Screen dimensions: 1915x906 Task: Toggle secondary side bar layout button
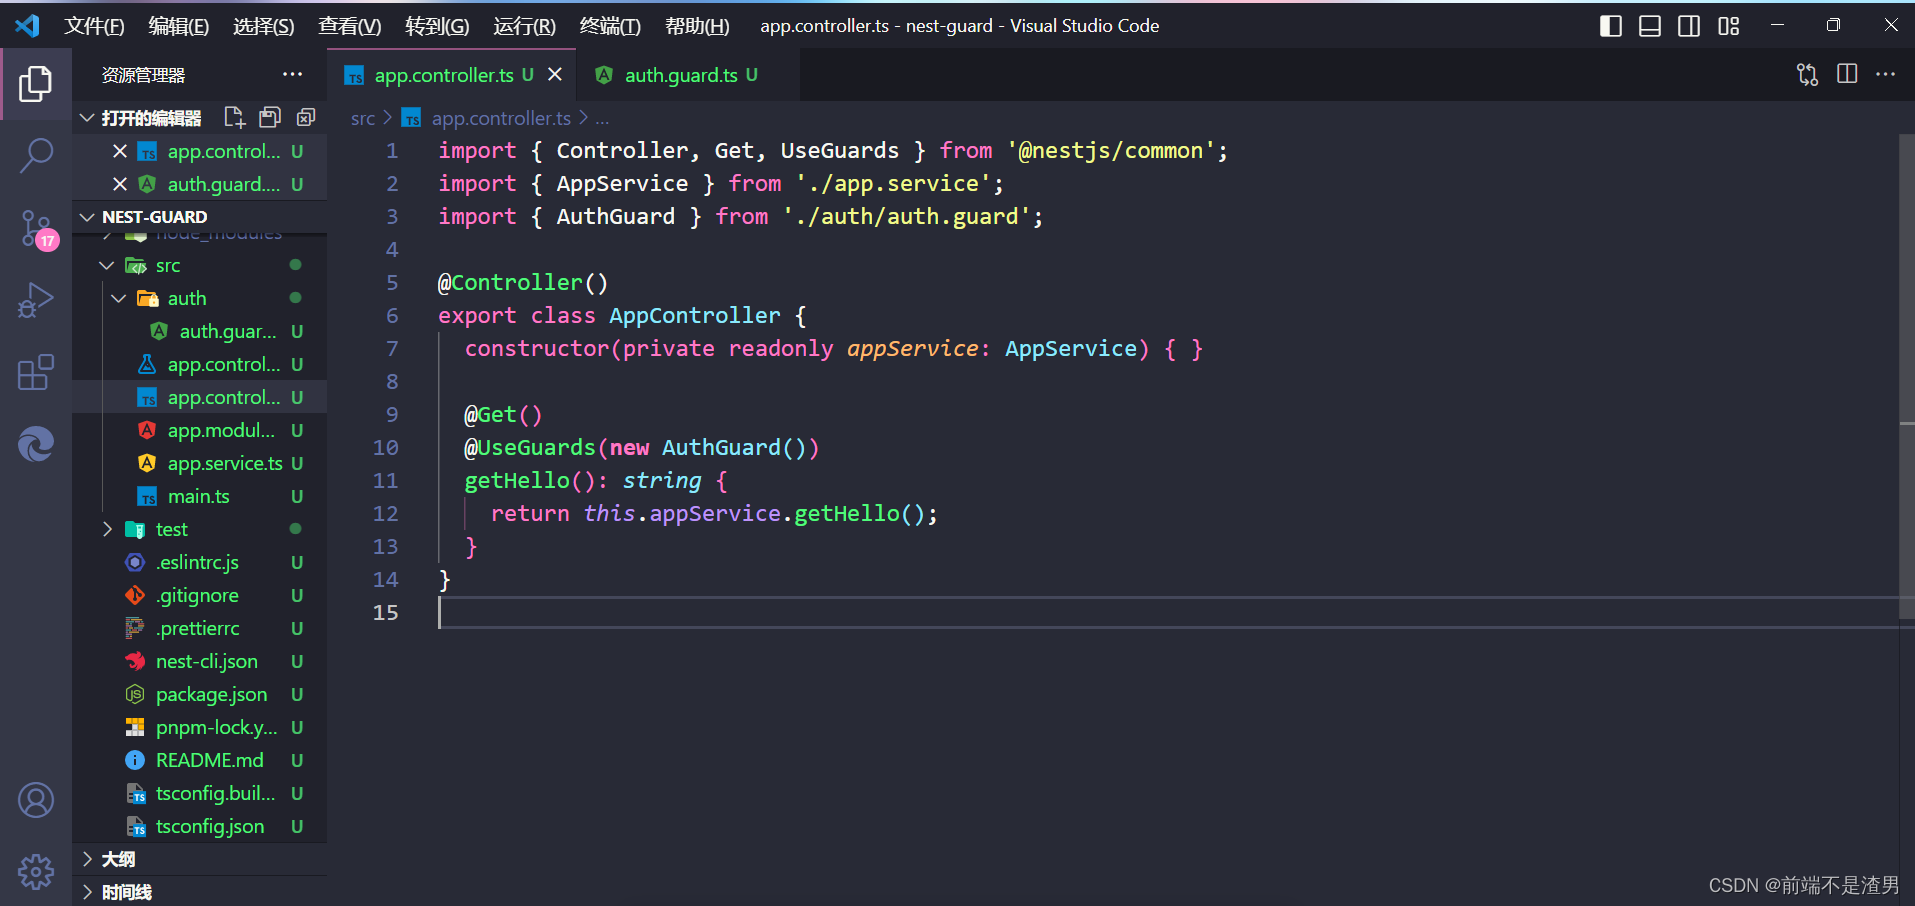coord(1689,26)
